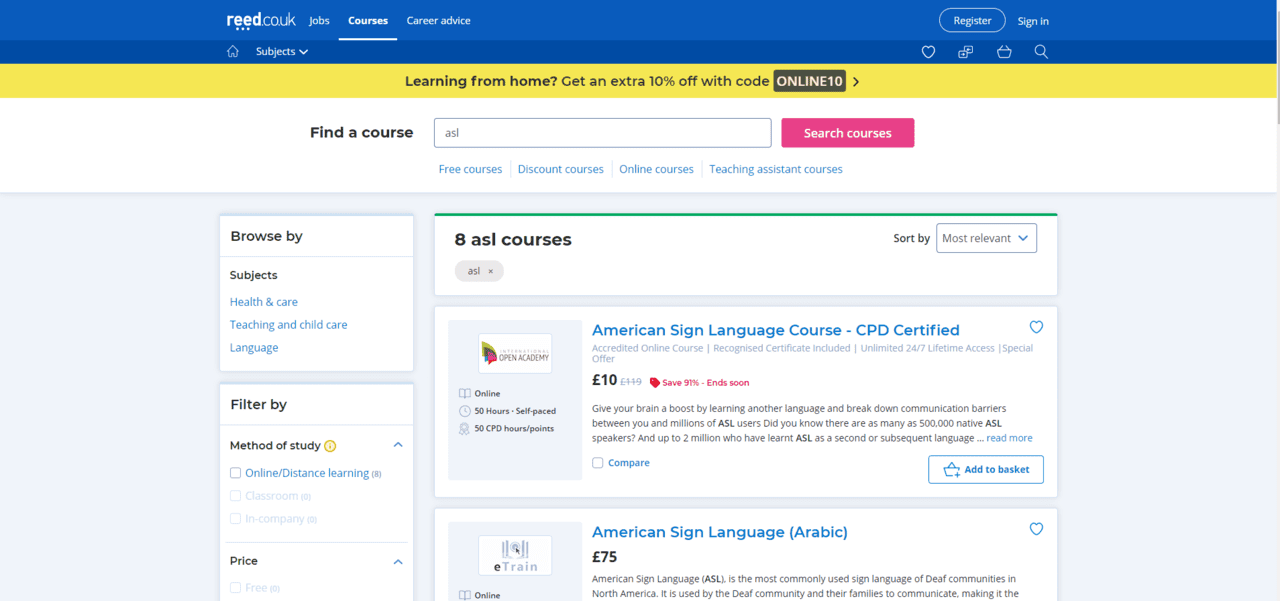Screen dimensions: 1280x601
Task: Browse the Language subject
Action: (254, 348)
